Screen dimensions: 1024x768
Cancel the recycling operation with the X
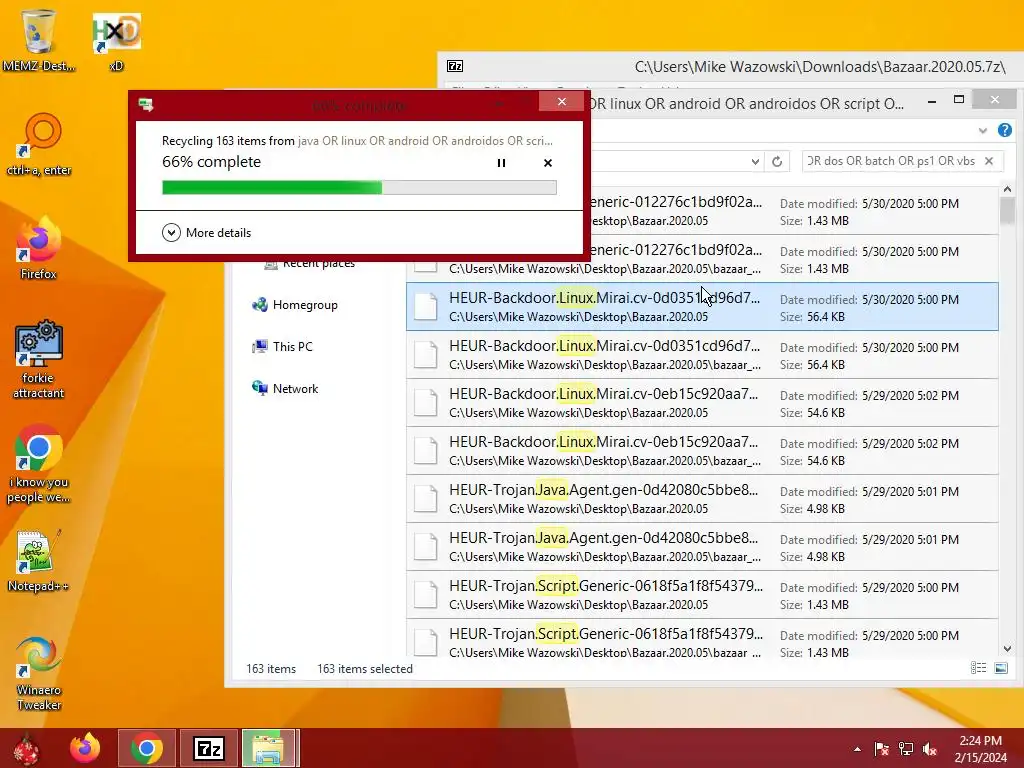[x=548, y=163]
